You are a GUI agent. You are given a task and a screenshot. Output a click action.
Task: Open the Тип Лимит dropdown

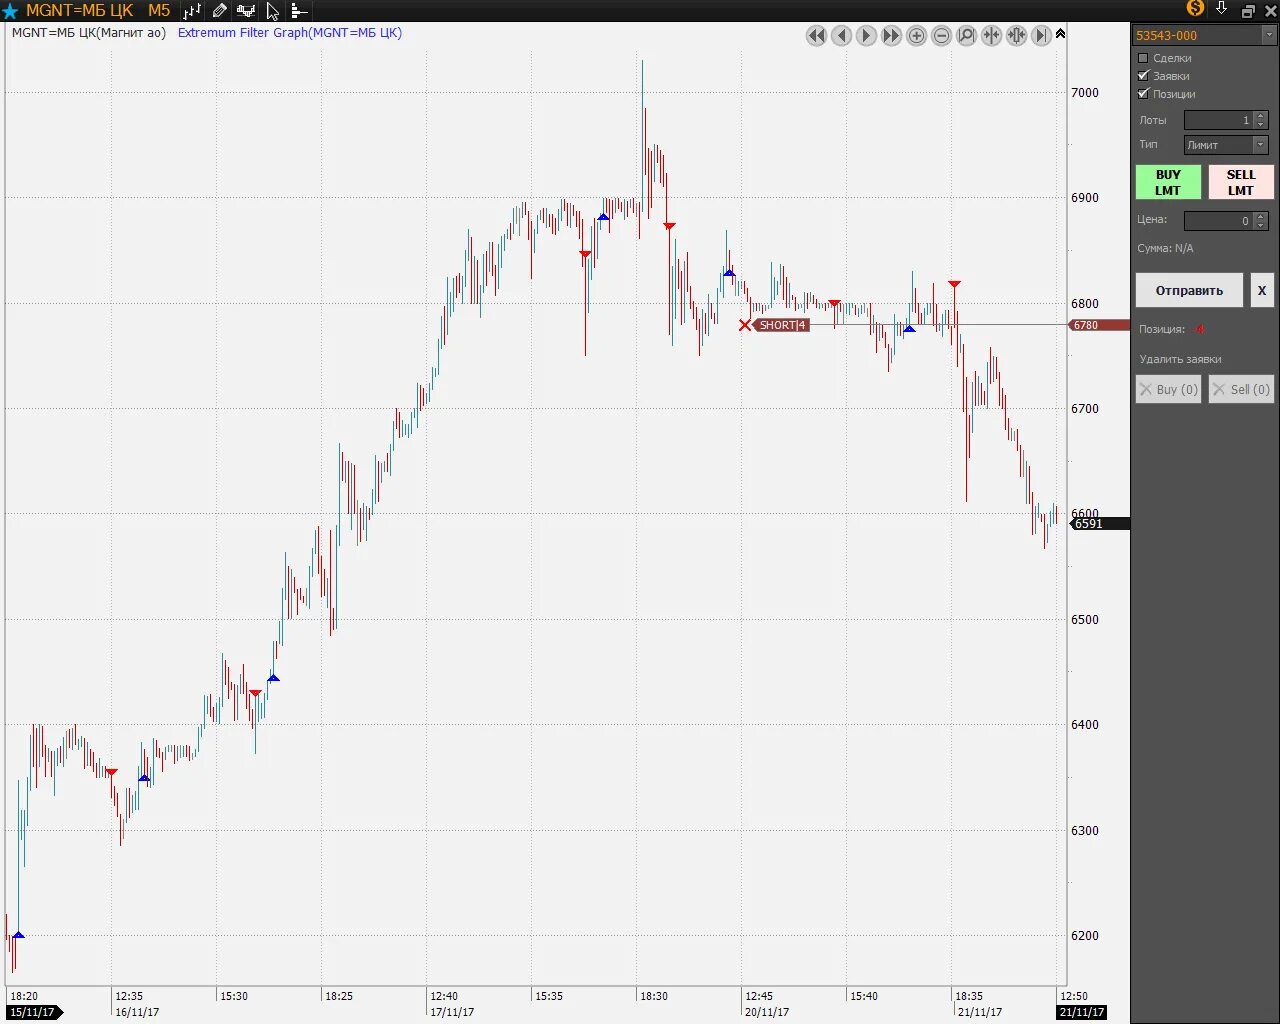(x=1226, y=145)
